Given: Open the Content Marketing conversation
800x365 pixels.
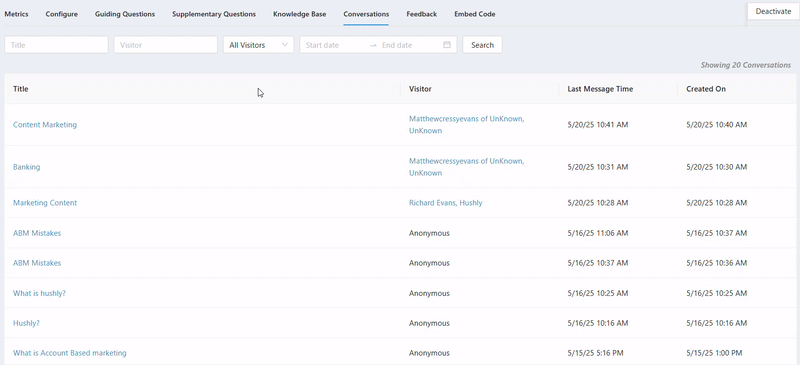Looking at the screenshot, I should click(x=45, y=125).
